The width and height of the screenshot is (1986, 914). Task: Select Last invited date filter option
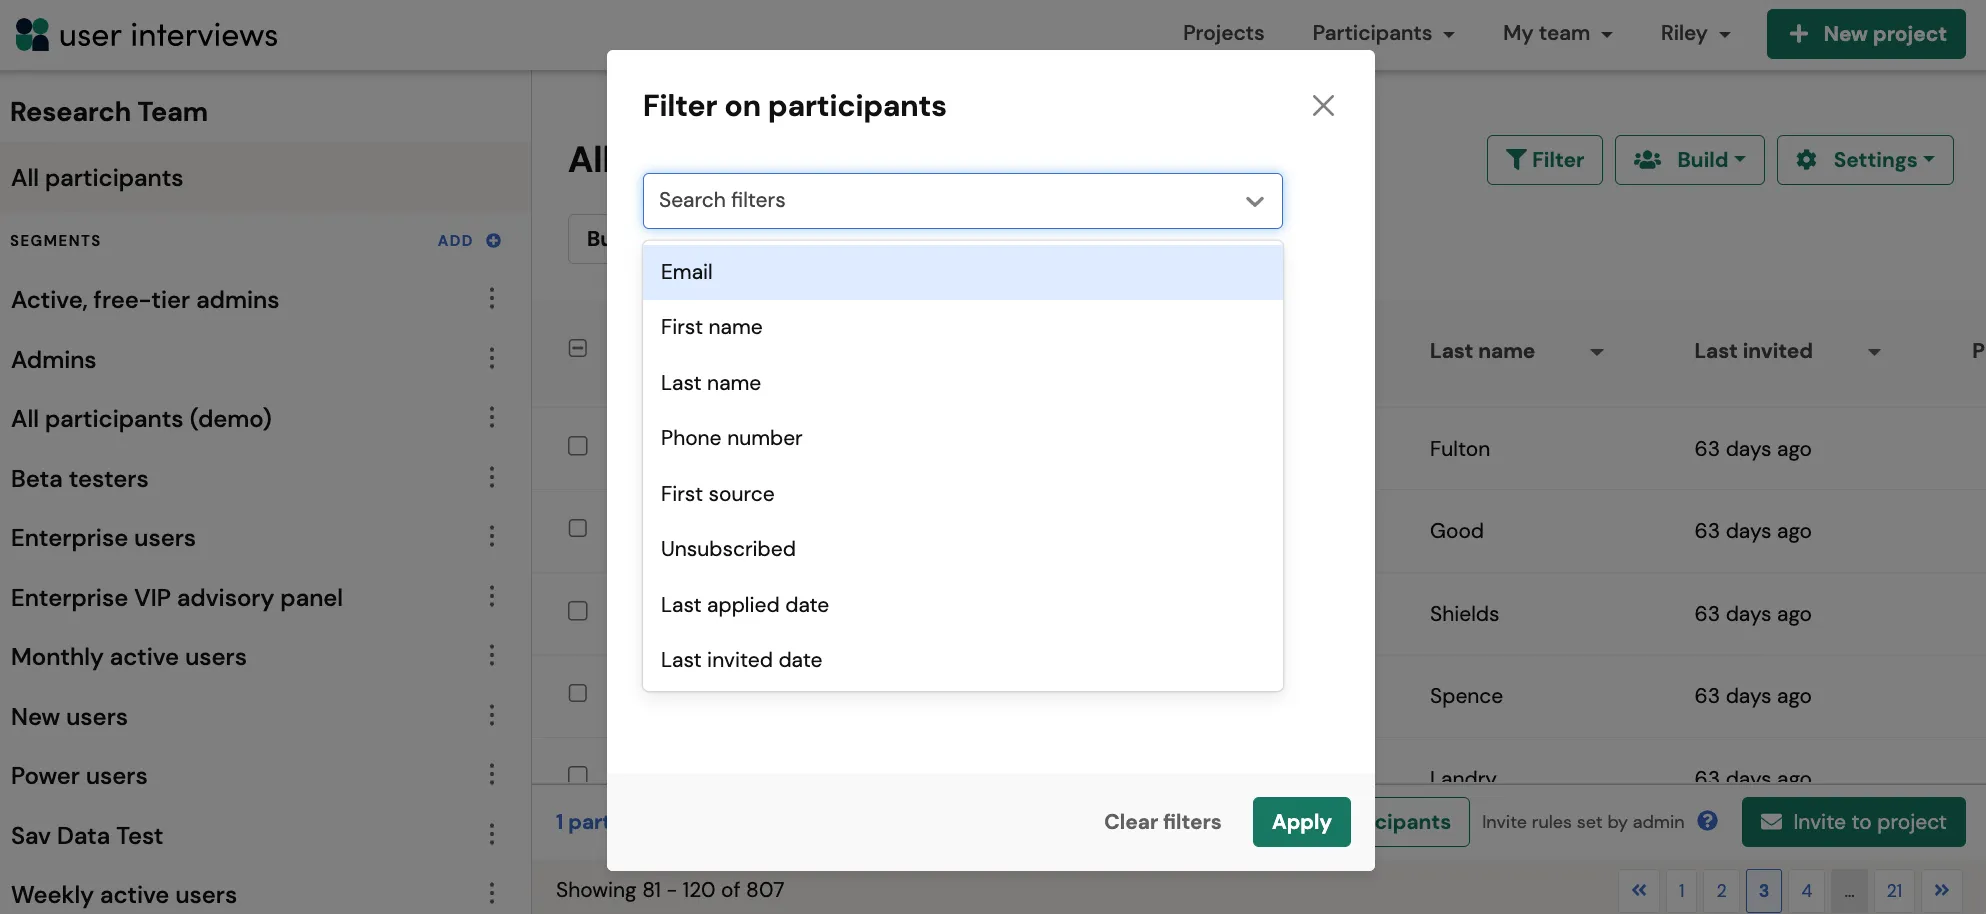point(962,660)
